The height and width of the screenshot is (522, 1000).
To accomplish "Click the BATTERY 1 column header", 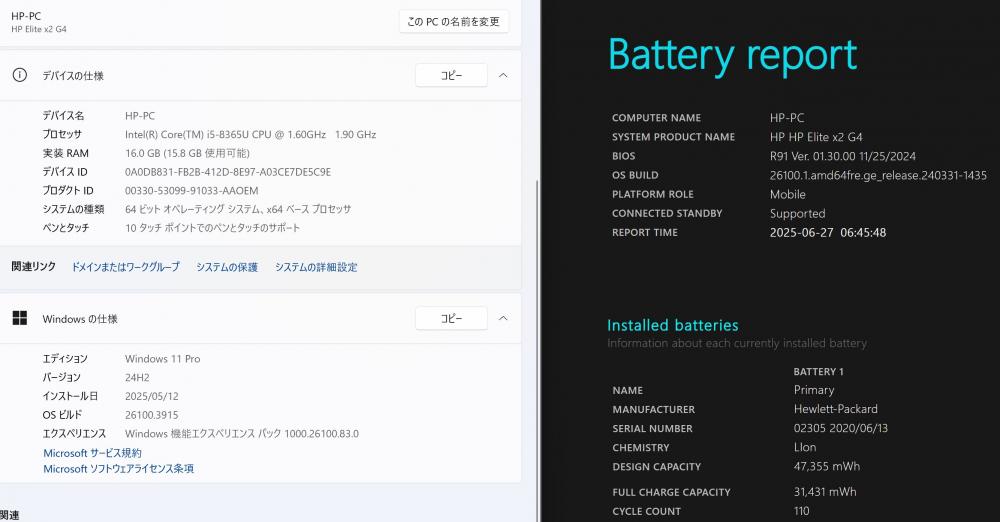I will [818, 371].
